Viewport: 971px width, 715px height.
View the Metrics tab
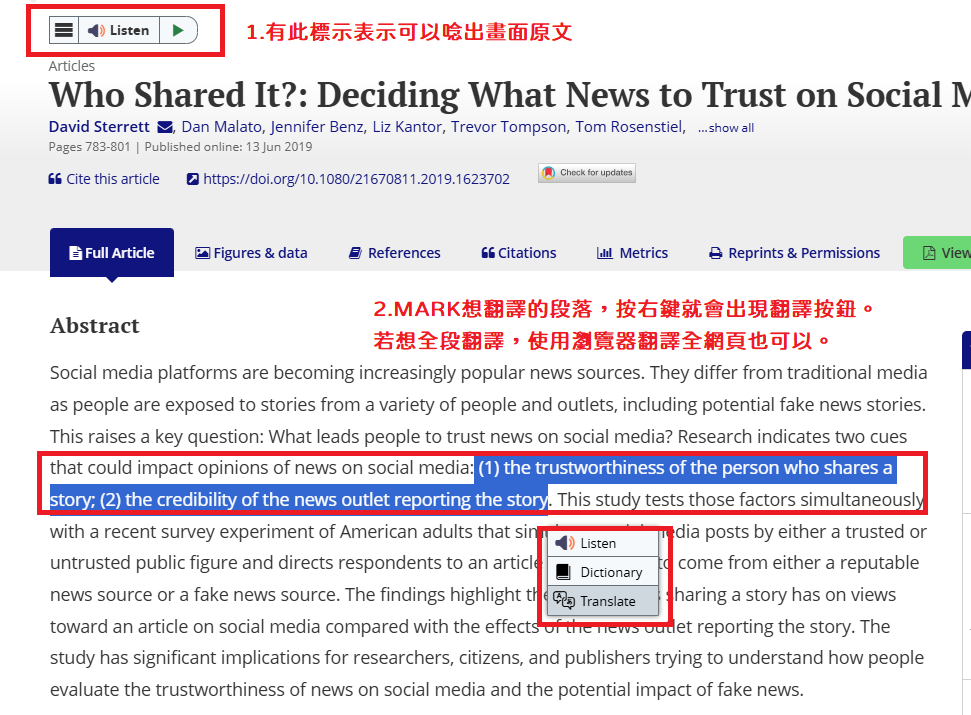coord(632,253)
